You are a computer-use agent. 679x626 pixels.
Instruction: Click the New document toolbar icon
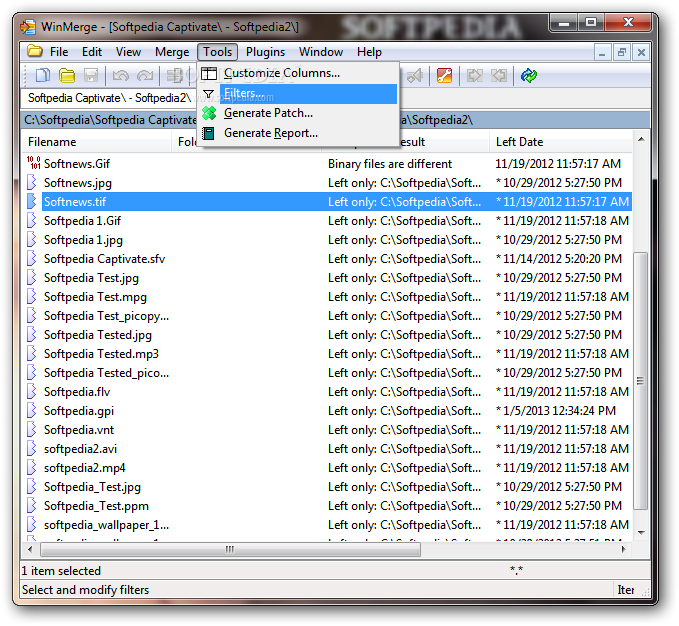[42, 75]
